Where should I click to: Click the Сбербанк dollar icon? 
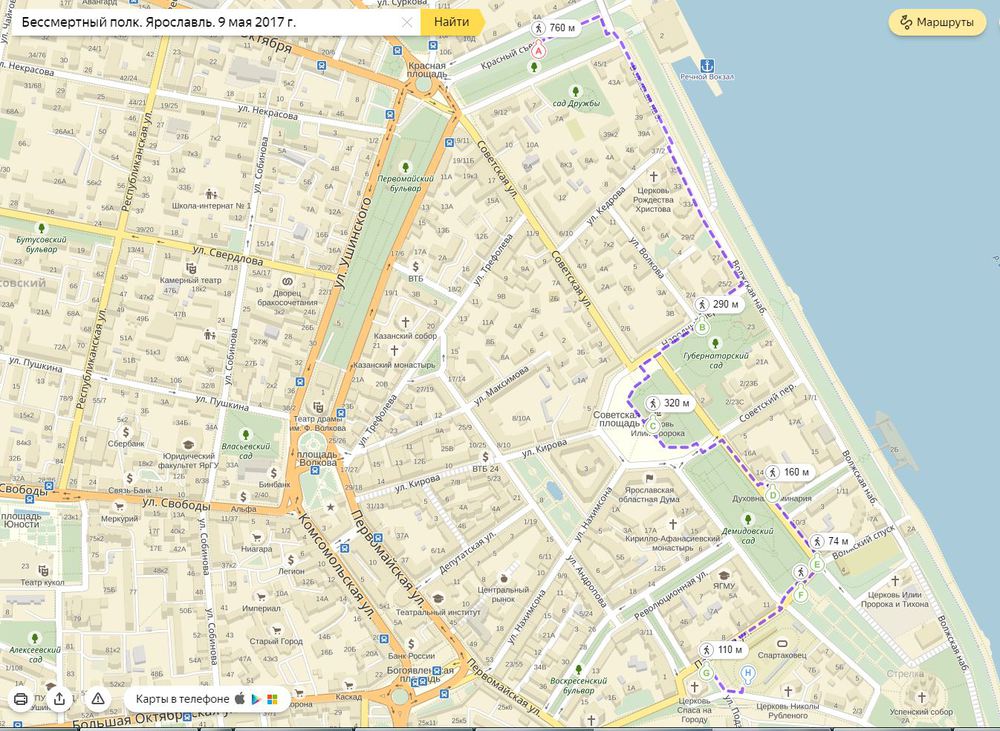pyautogui.click(x=126, y=432)
